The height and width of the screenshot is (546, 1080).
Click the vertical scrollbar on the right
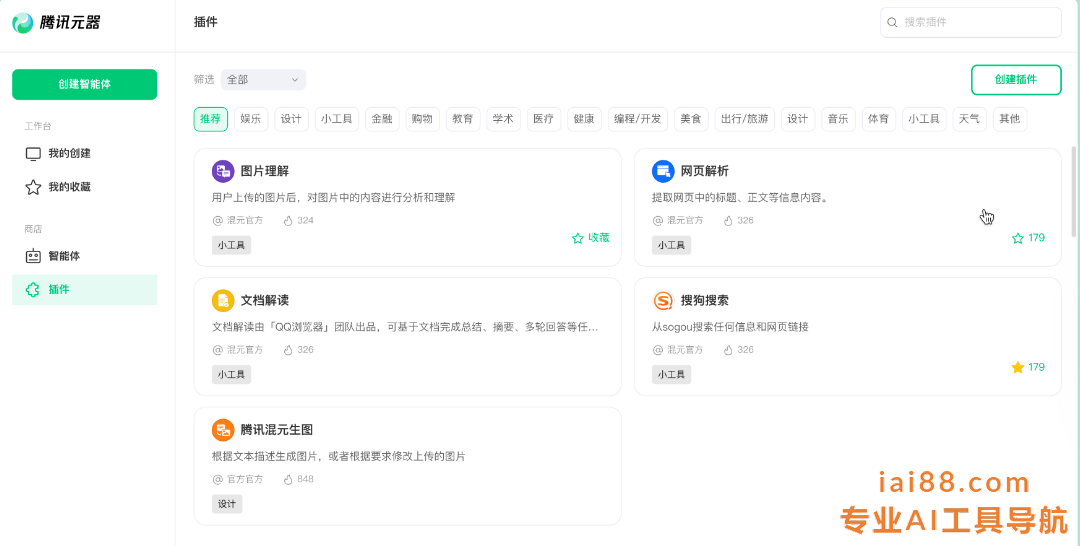point(1074,192)
